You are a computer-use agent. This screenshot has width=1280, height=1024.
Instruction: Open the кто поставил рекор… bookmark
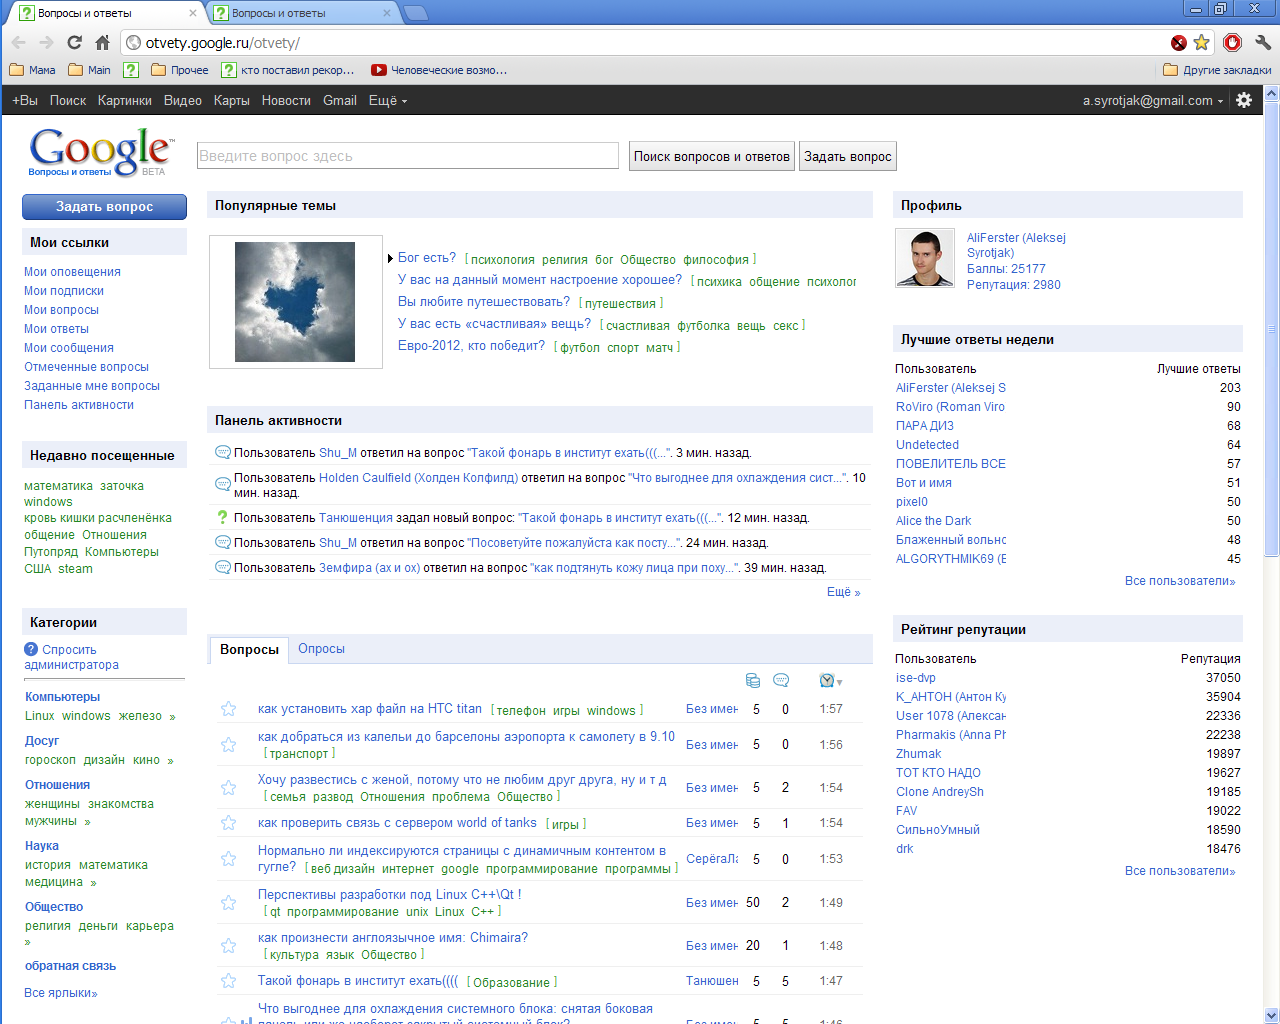coord(288,70)
